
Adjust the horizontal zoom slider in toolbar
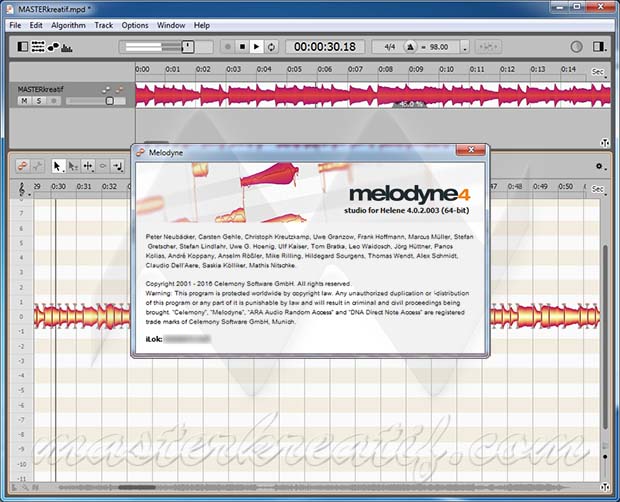click(166, 47)
